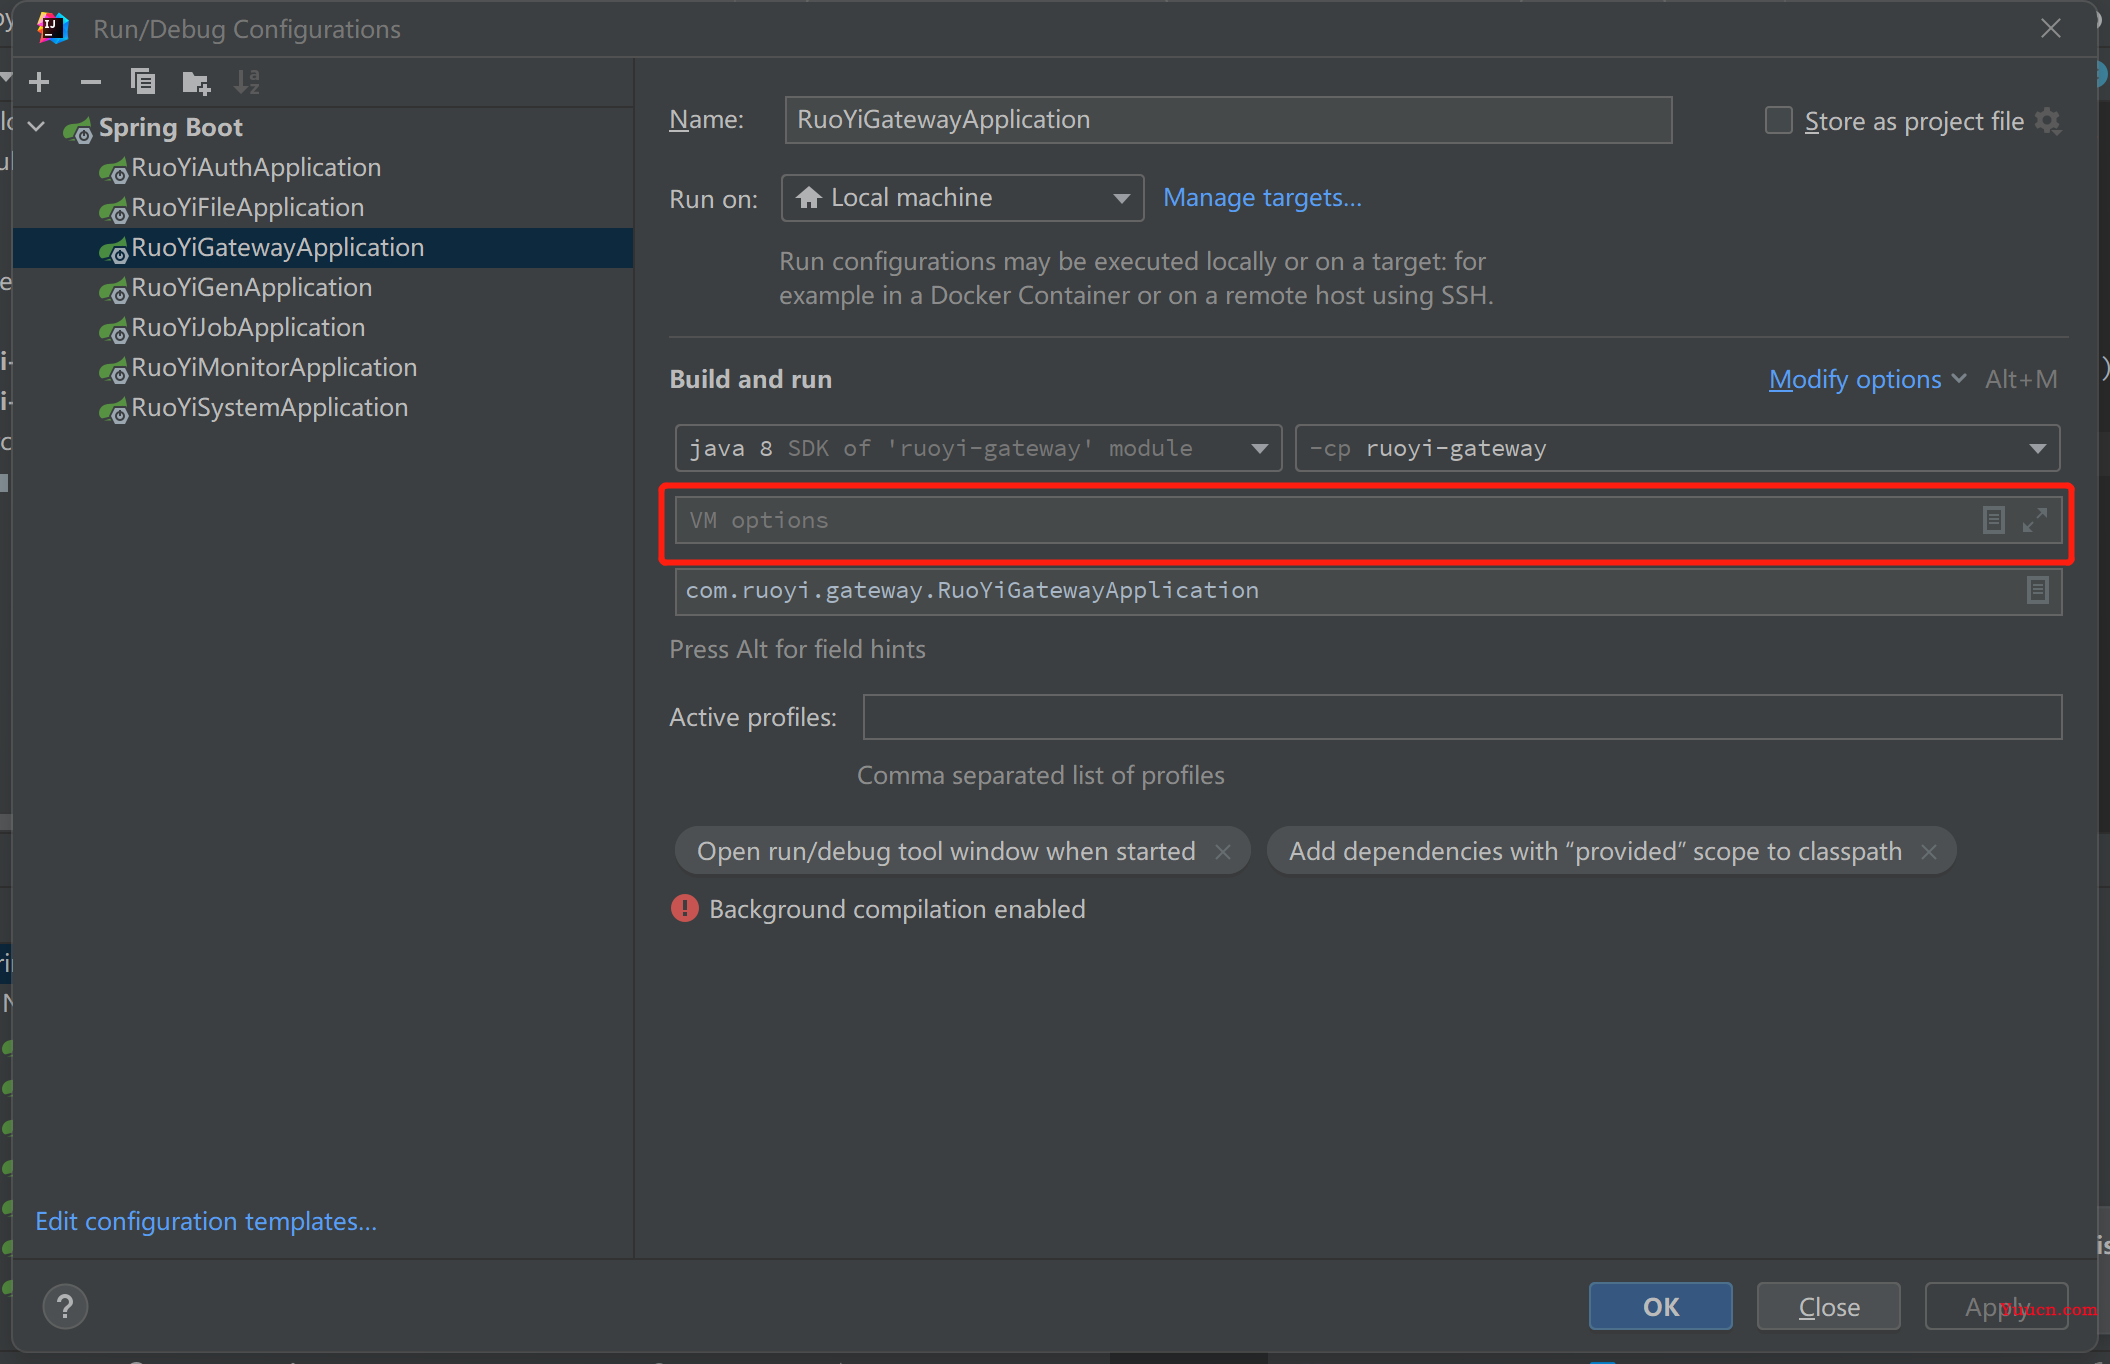
Task: Open the java 8 SDK dropdown
Action: pyautogui.click(x=978, y=448)
